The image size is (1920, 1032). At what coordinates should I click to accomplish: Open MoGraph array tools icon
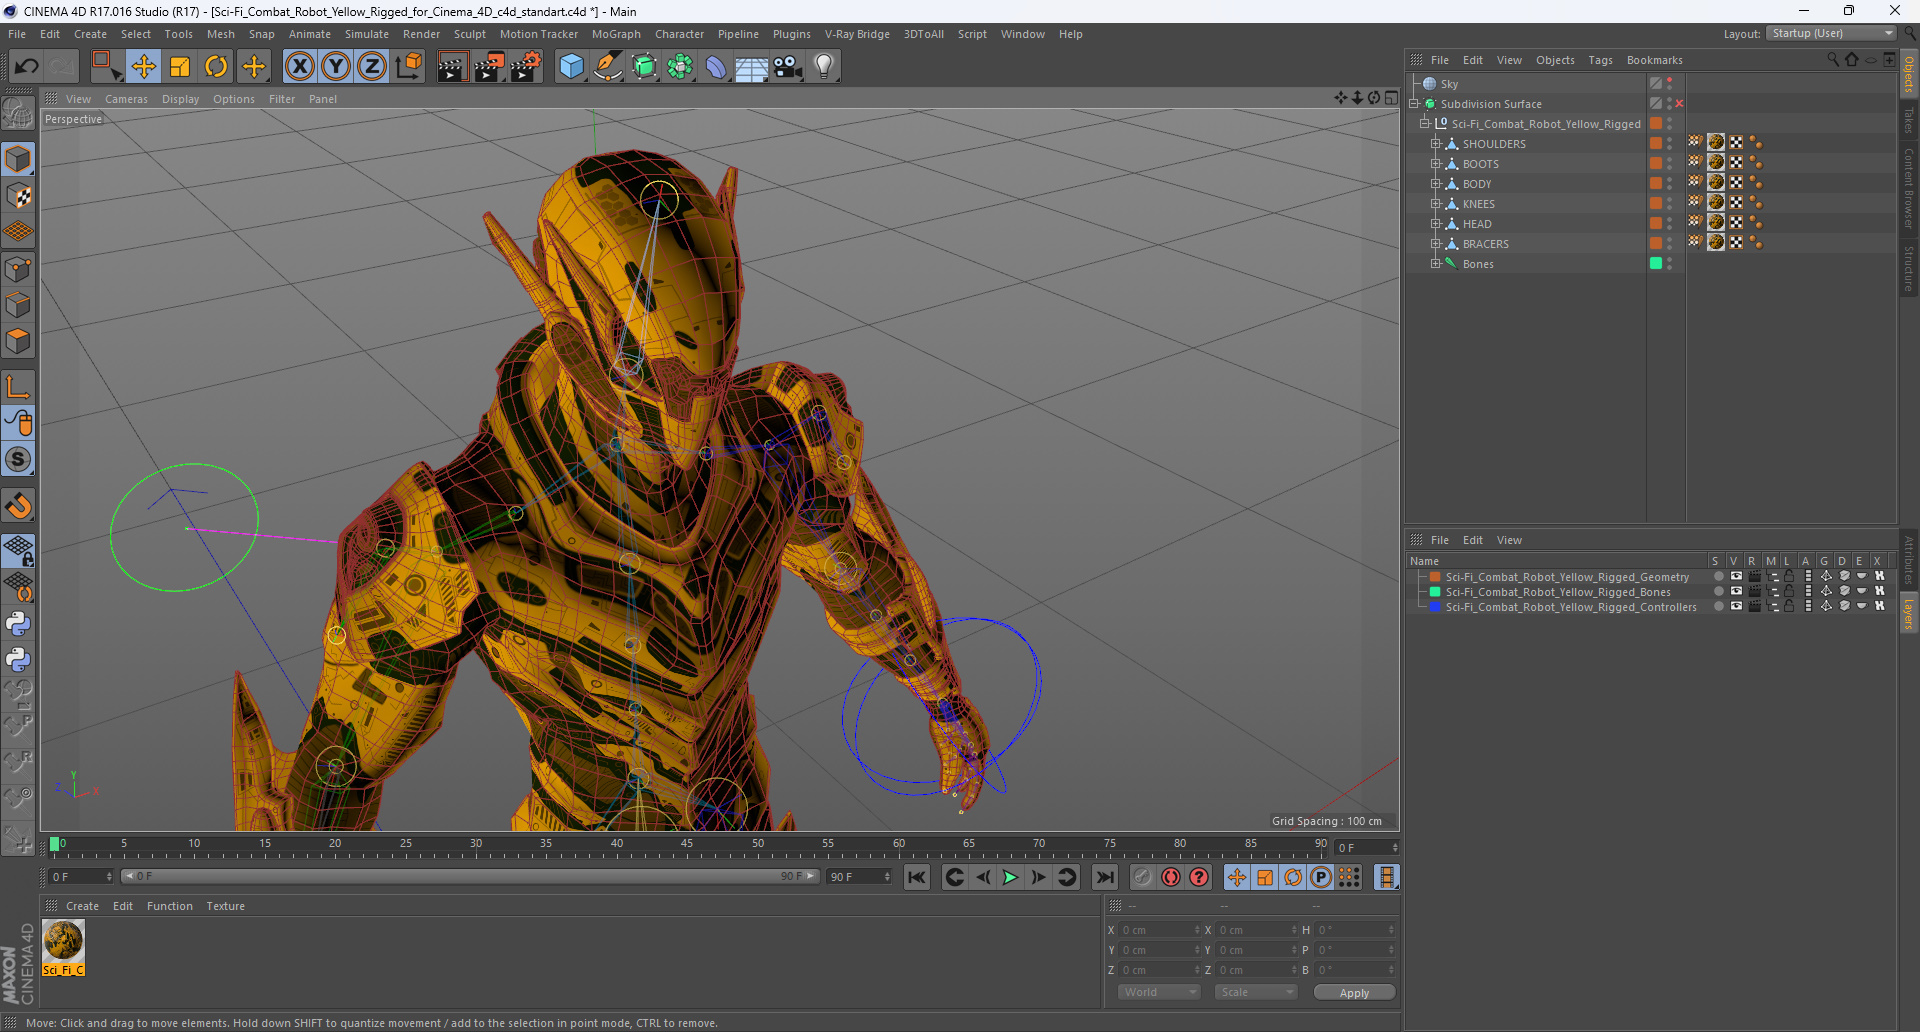point(680,67)
